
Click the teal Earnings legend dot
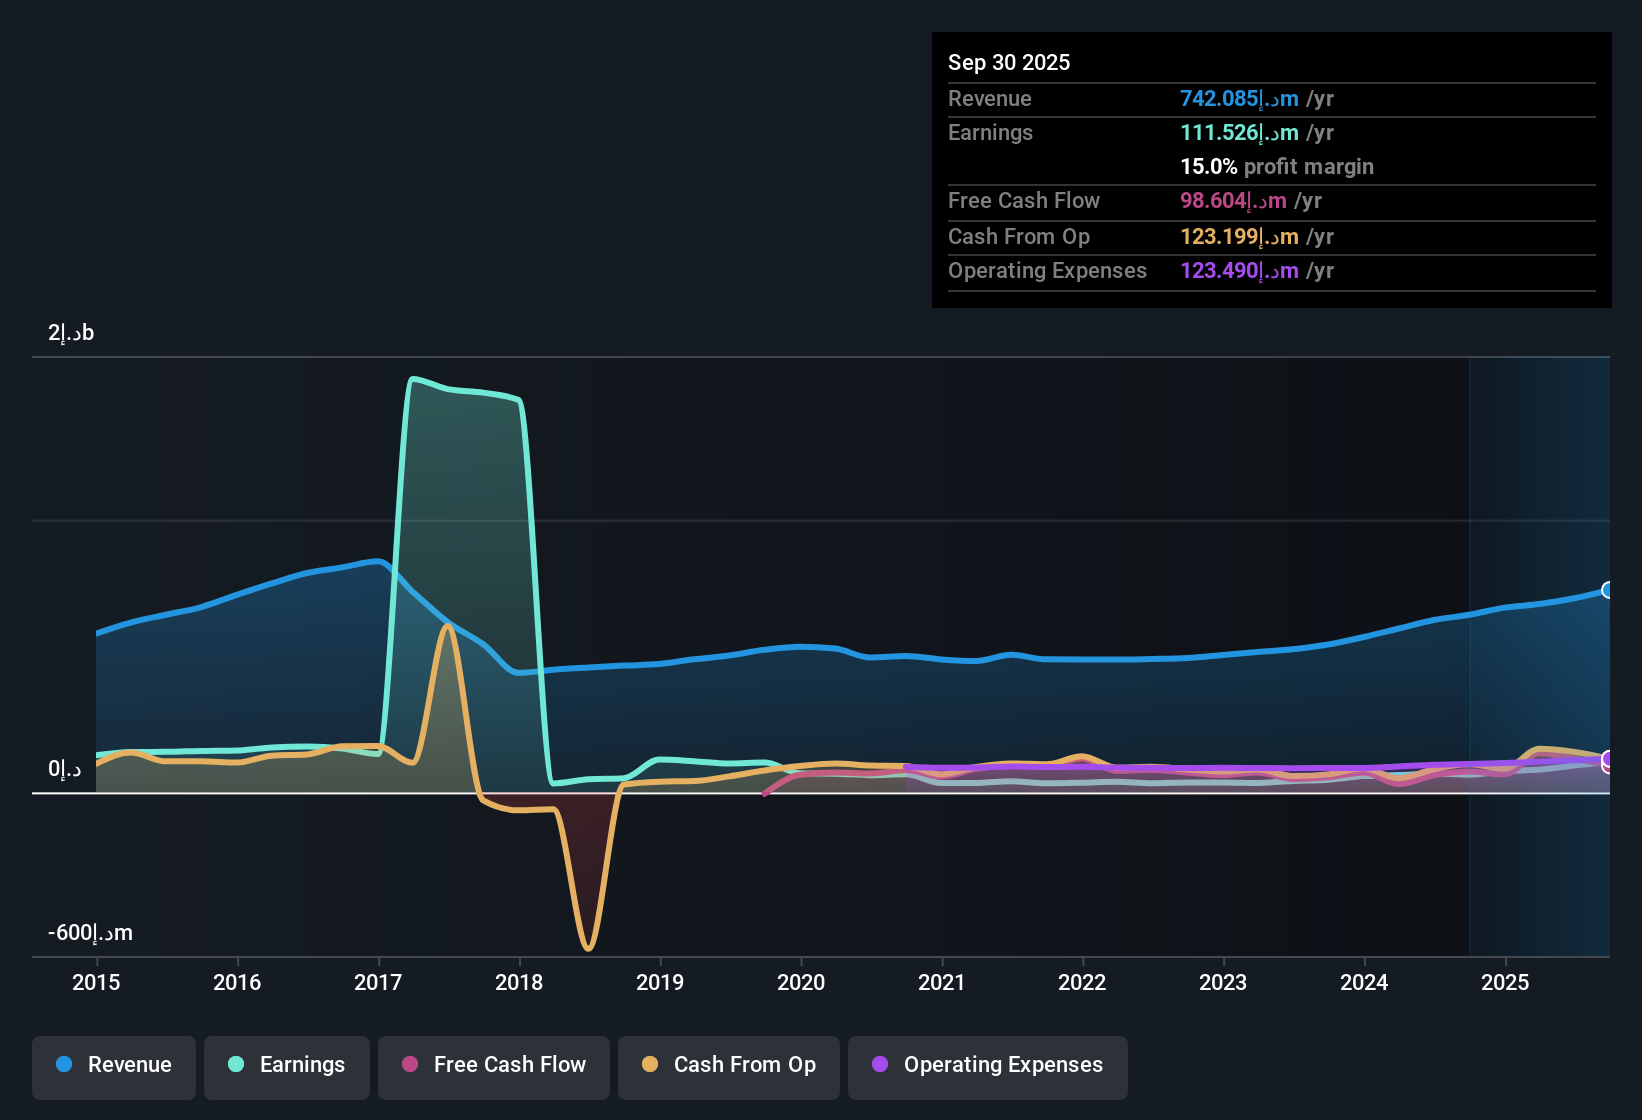coord(236,1064)
